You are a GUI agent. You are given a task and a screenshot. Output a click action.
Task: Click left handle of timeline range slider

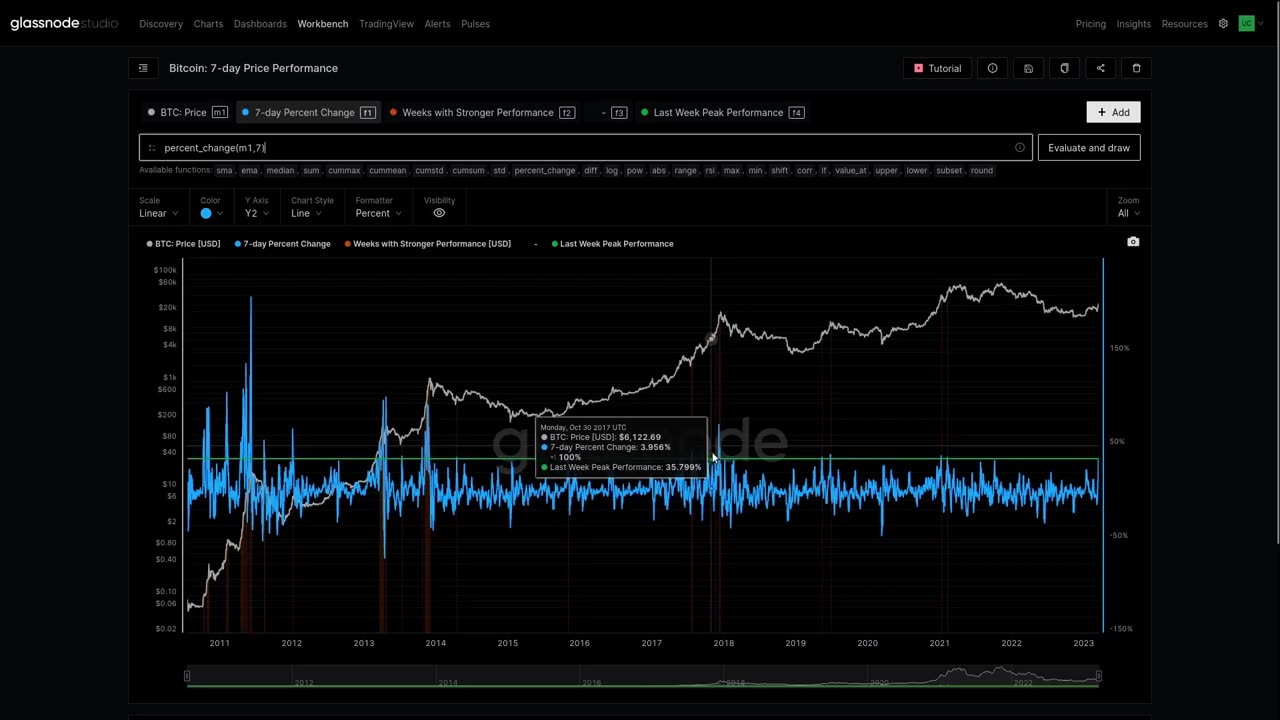[x=187, y=677]
